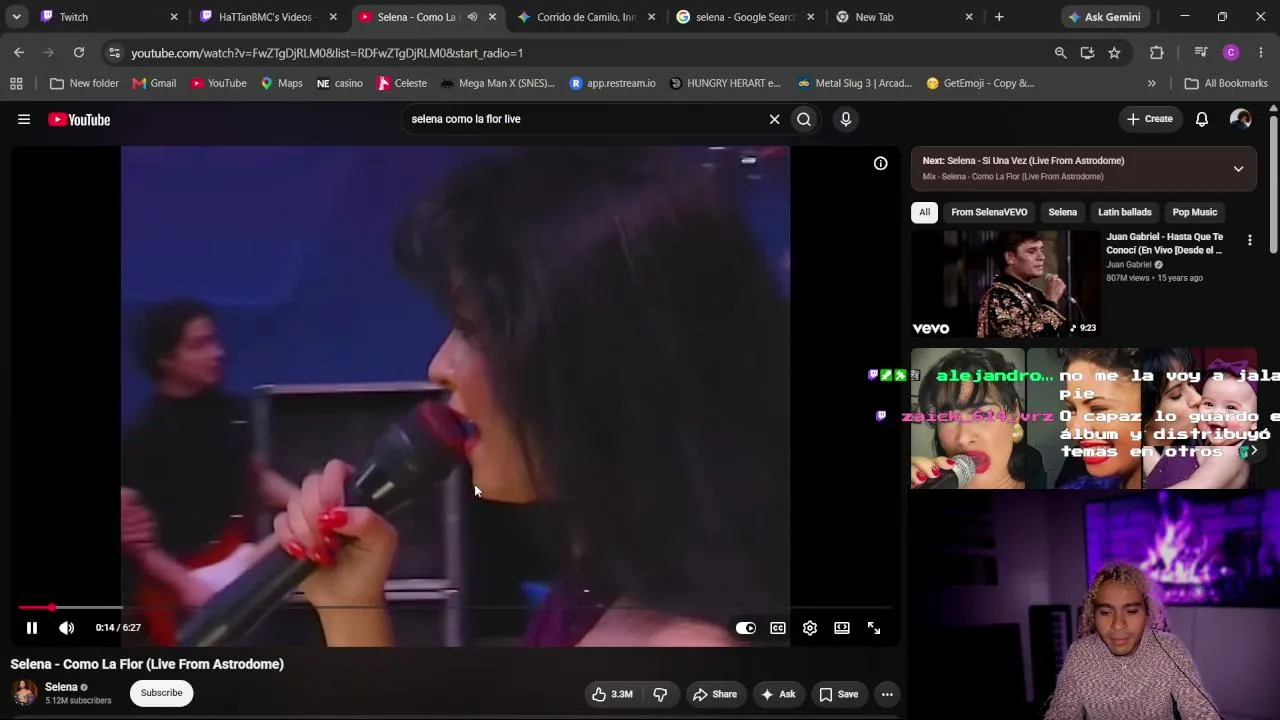This screenshot has width=1280, height=720.
Task: Save the video to a playlist
Action: tap(839, 694)
